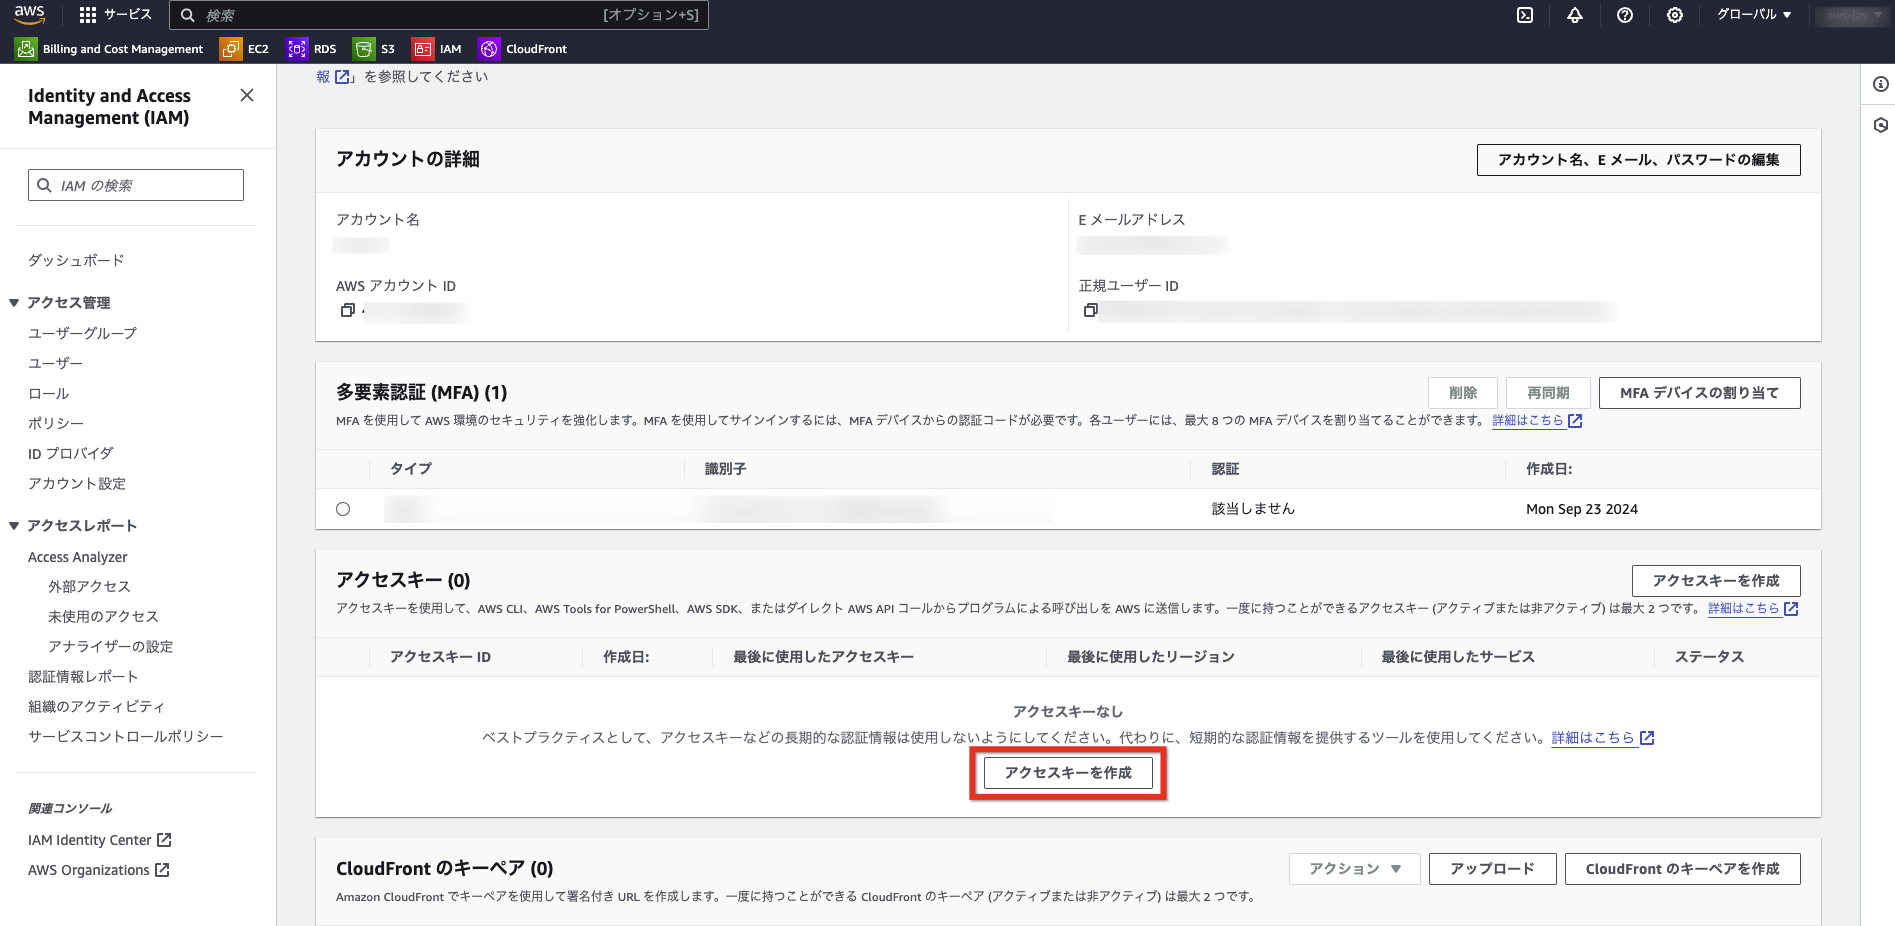
Task: Open MFA 詳細はこちら link
Action: (x=1537, y=421)
